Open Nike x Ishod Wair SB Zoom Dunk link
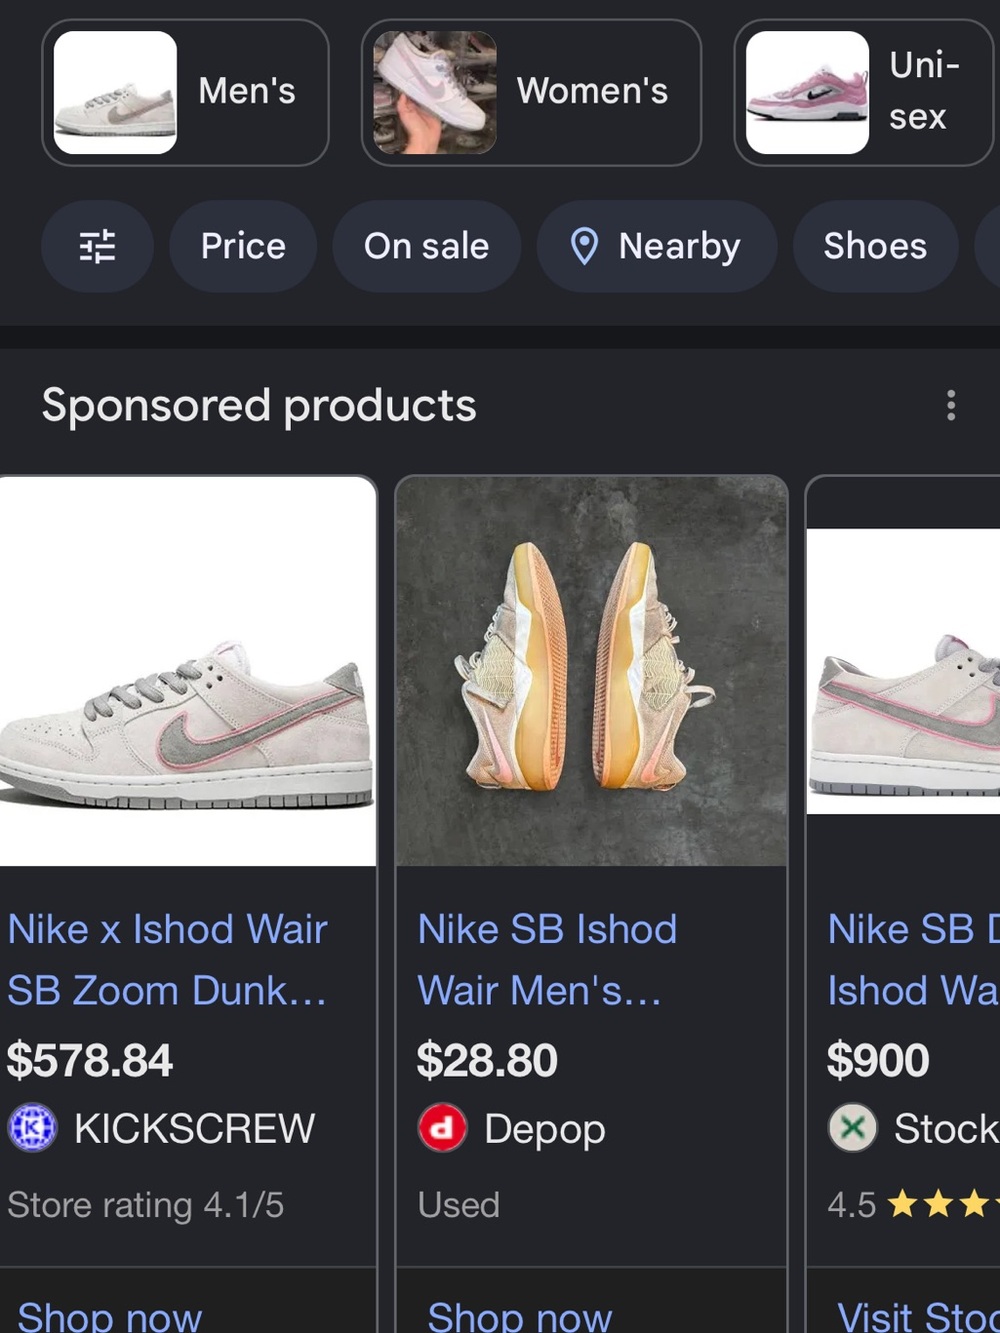Image resolution: width=1000 pixels, height=1333 pixels. tap(167, 960)
